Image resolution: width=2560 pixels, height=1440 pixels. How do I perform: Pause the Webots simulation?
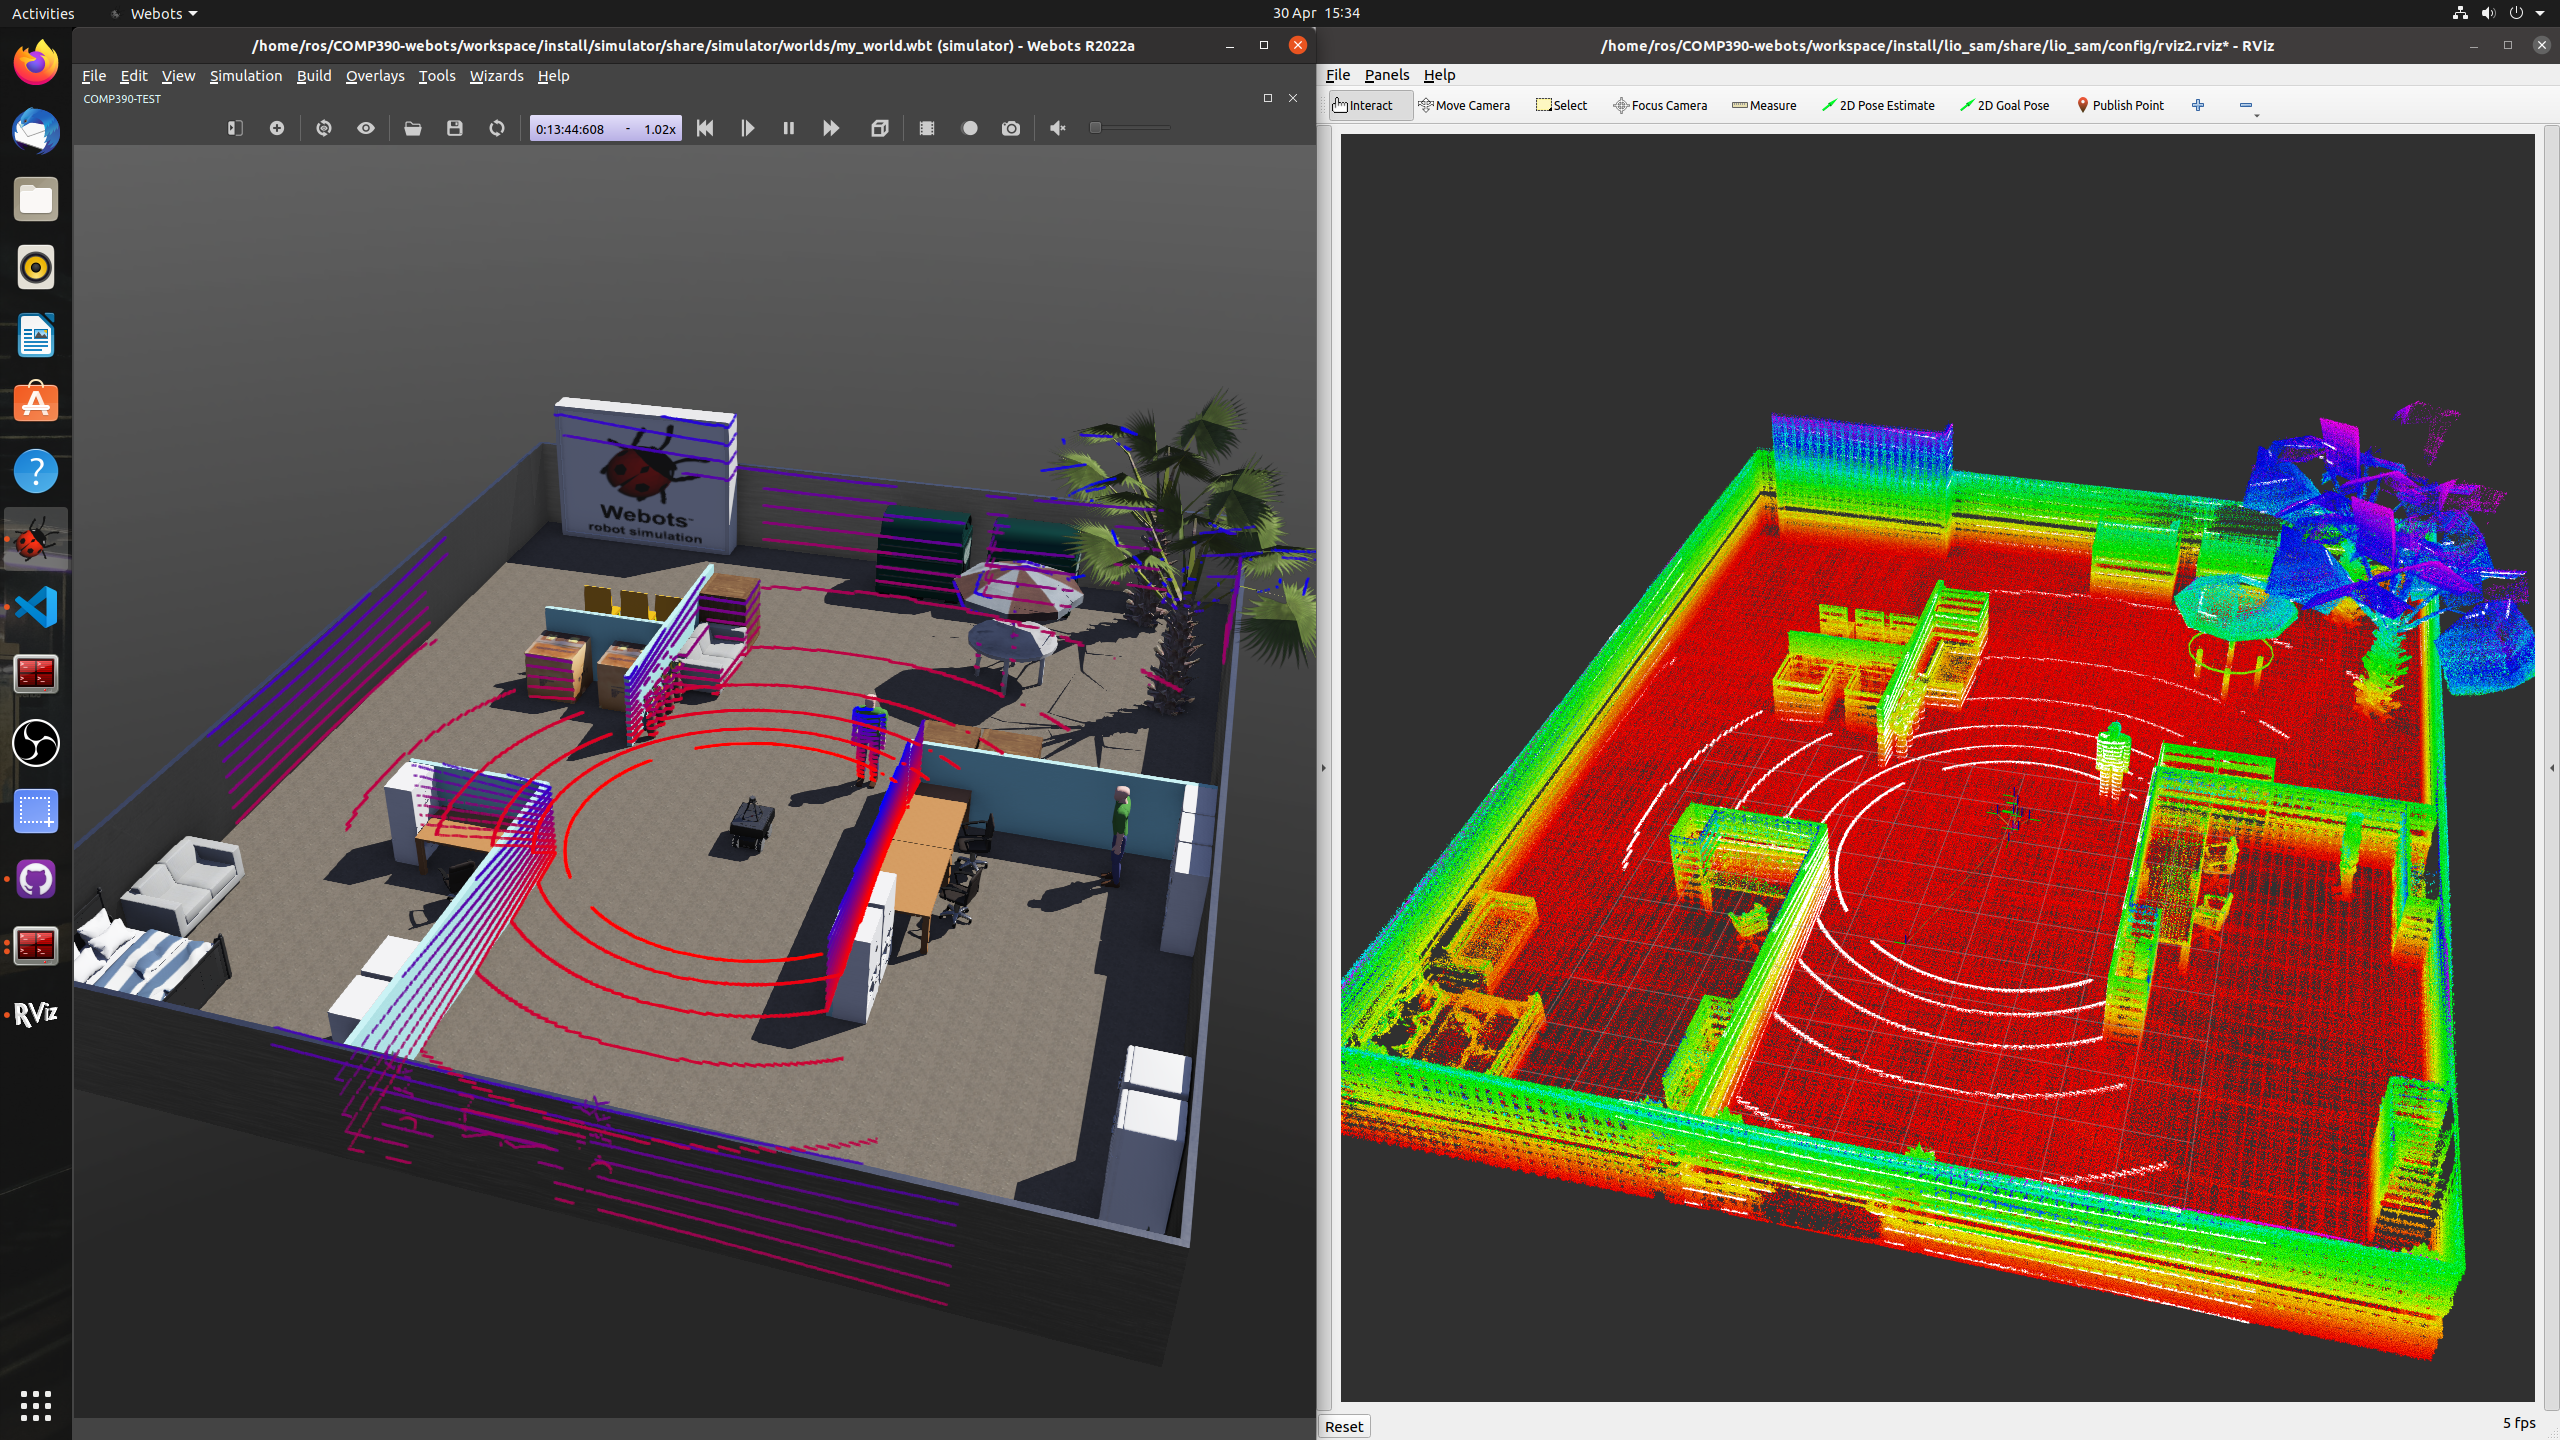788,128
